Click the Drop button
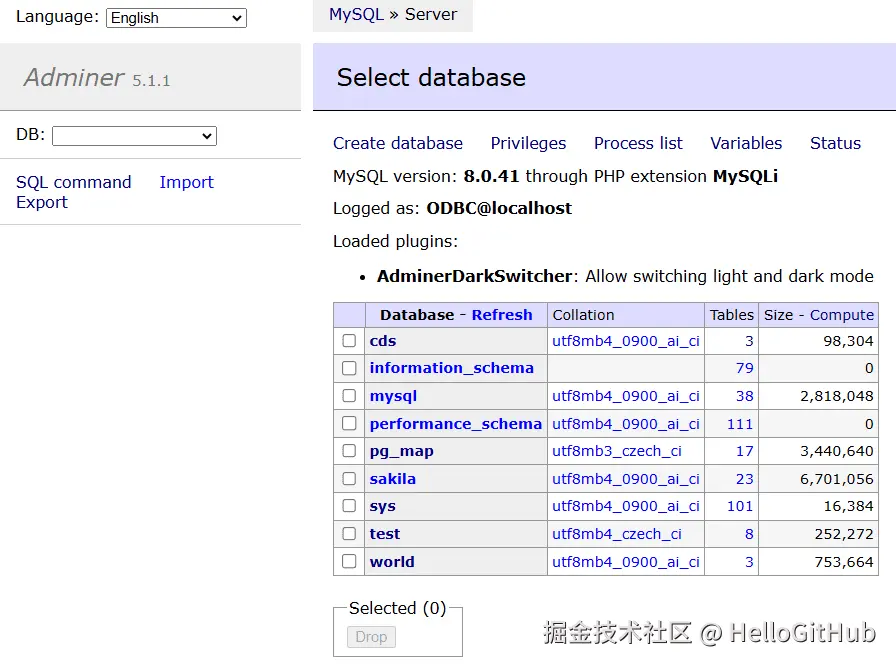 (371, 636)
